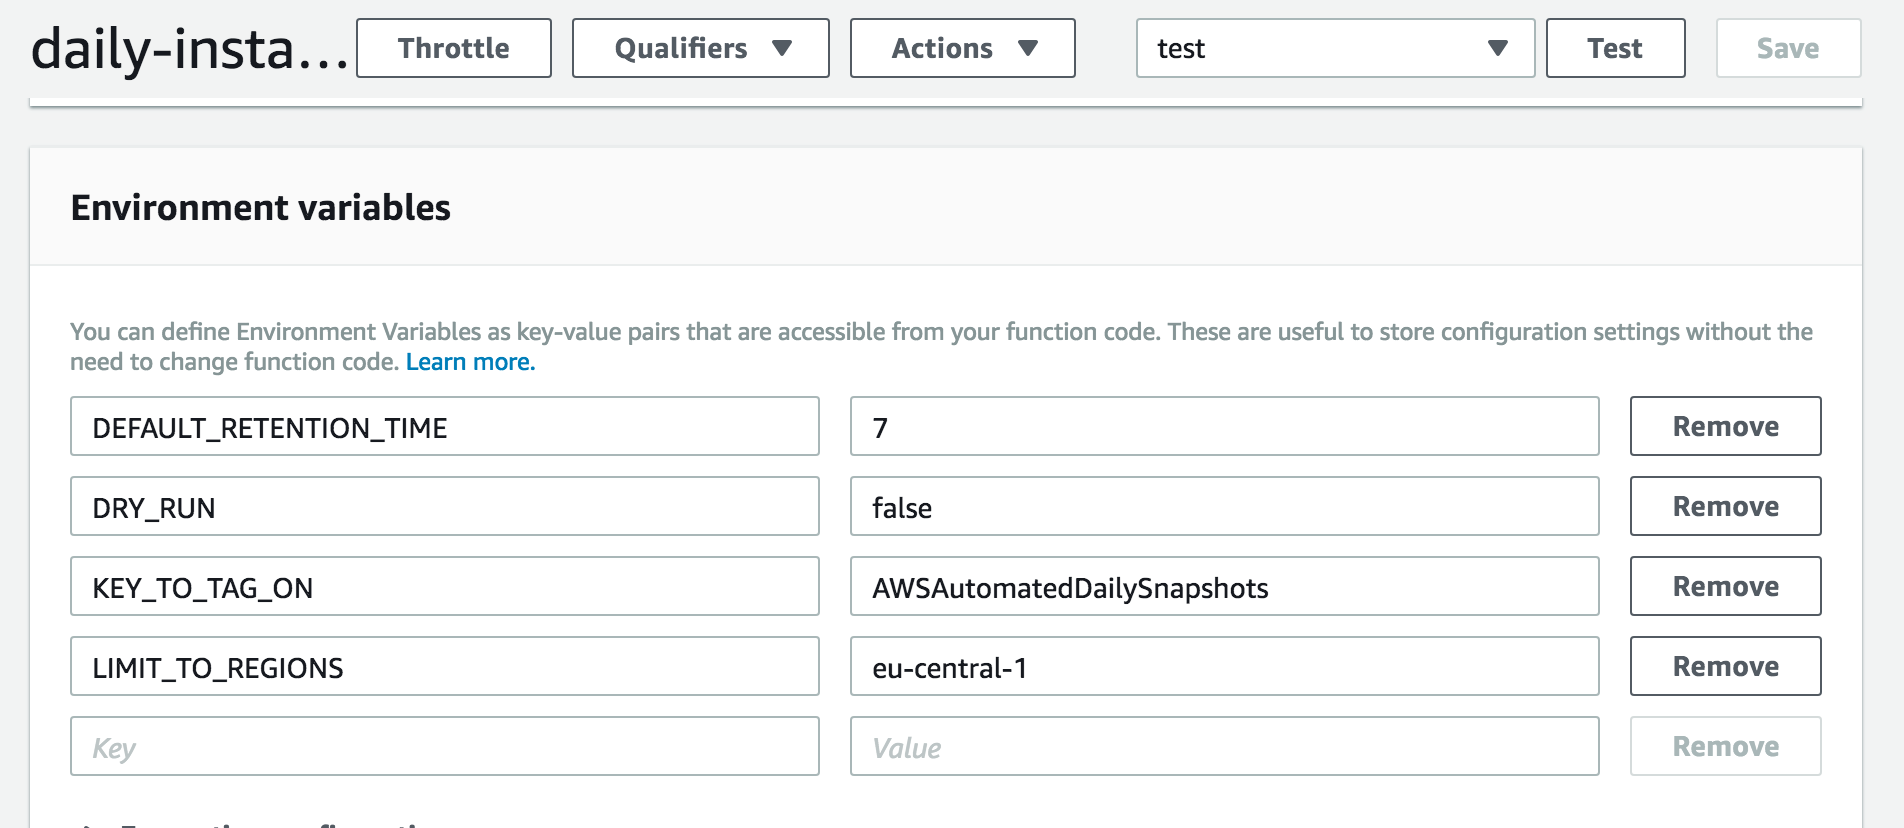This screenshot has width=1904, height=828.
Task: Click the empty Key input field
Action: 444,747
